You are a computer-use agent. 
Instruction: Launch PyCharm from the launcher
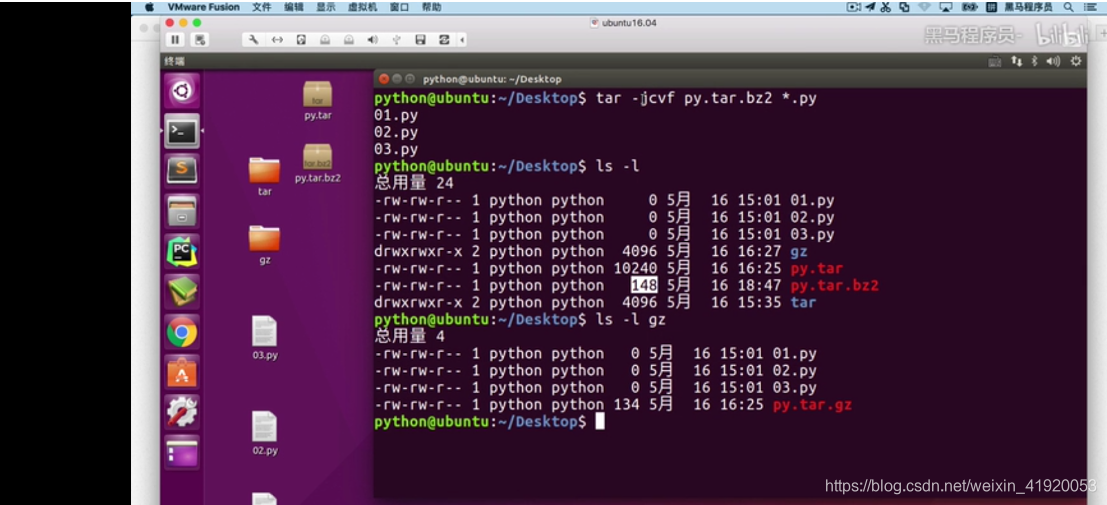click(182, 251)
